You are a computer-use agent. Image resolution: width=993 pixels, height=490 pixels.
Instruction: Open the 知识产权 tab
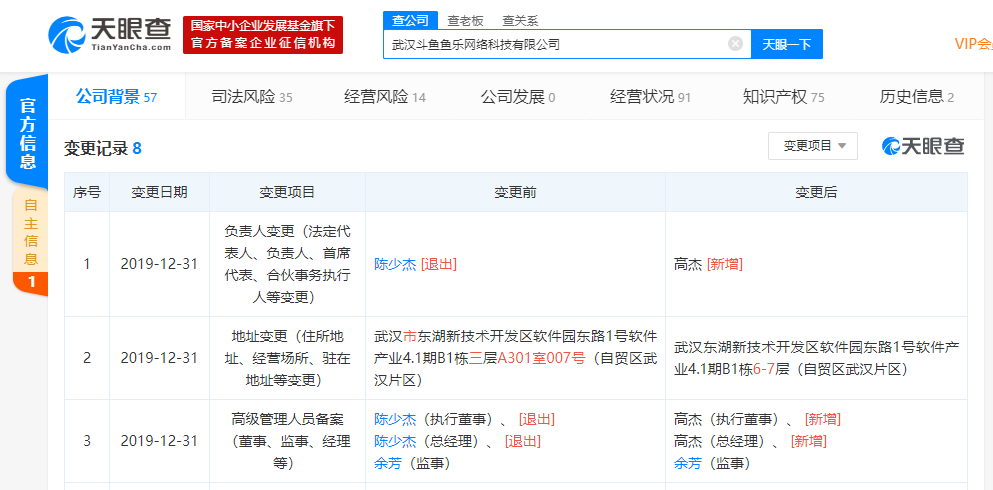click(x=783, y=97)
